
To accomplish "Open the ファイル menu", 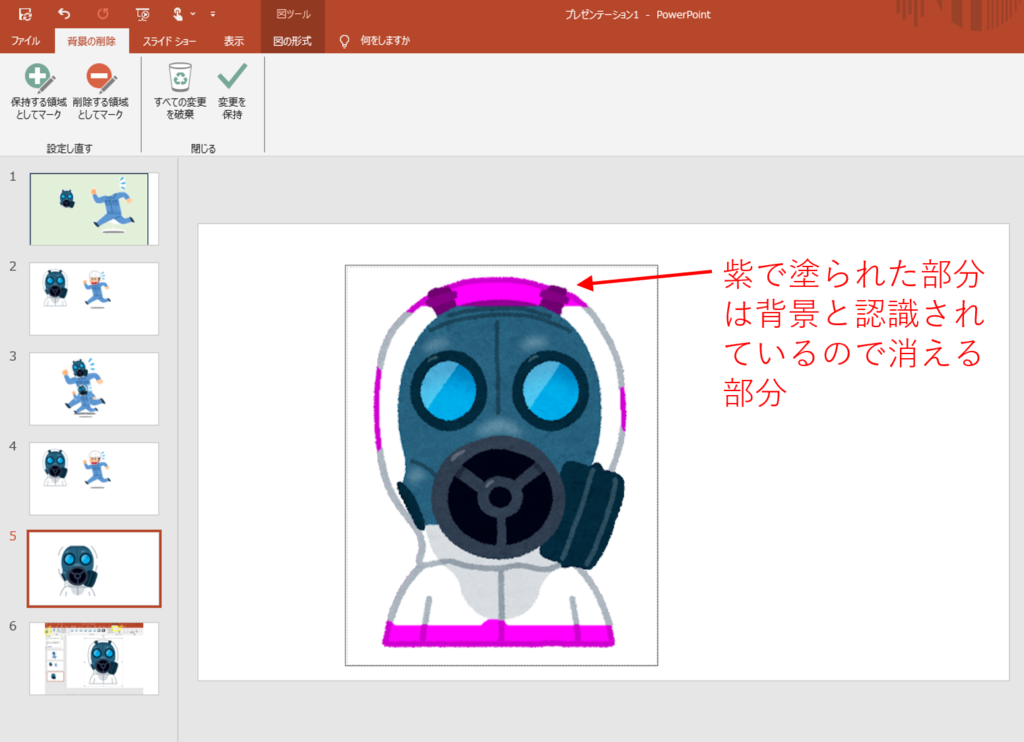I will pyautogui.click(x=26, y=42).
